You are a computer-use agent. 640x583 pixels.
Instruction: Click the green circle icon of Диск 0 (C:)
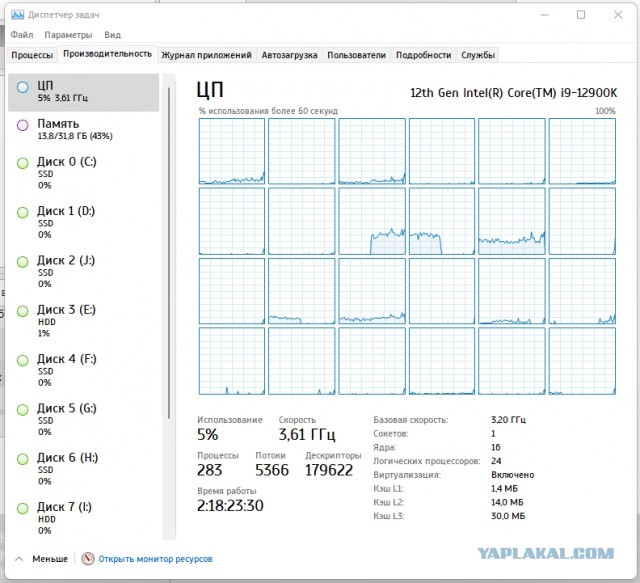click(22, 163)
